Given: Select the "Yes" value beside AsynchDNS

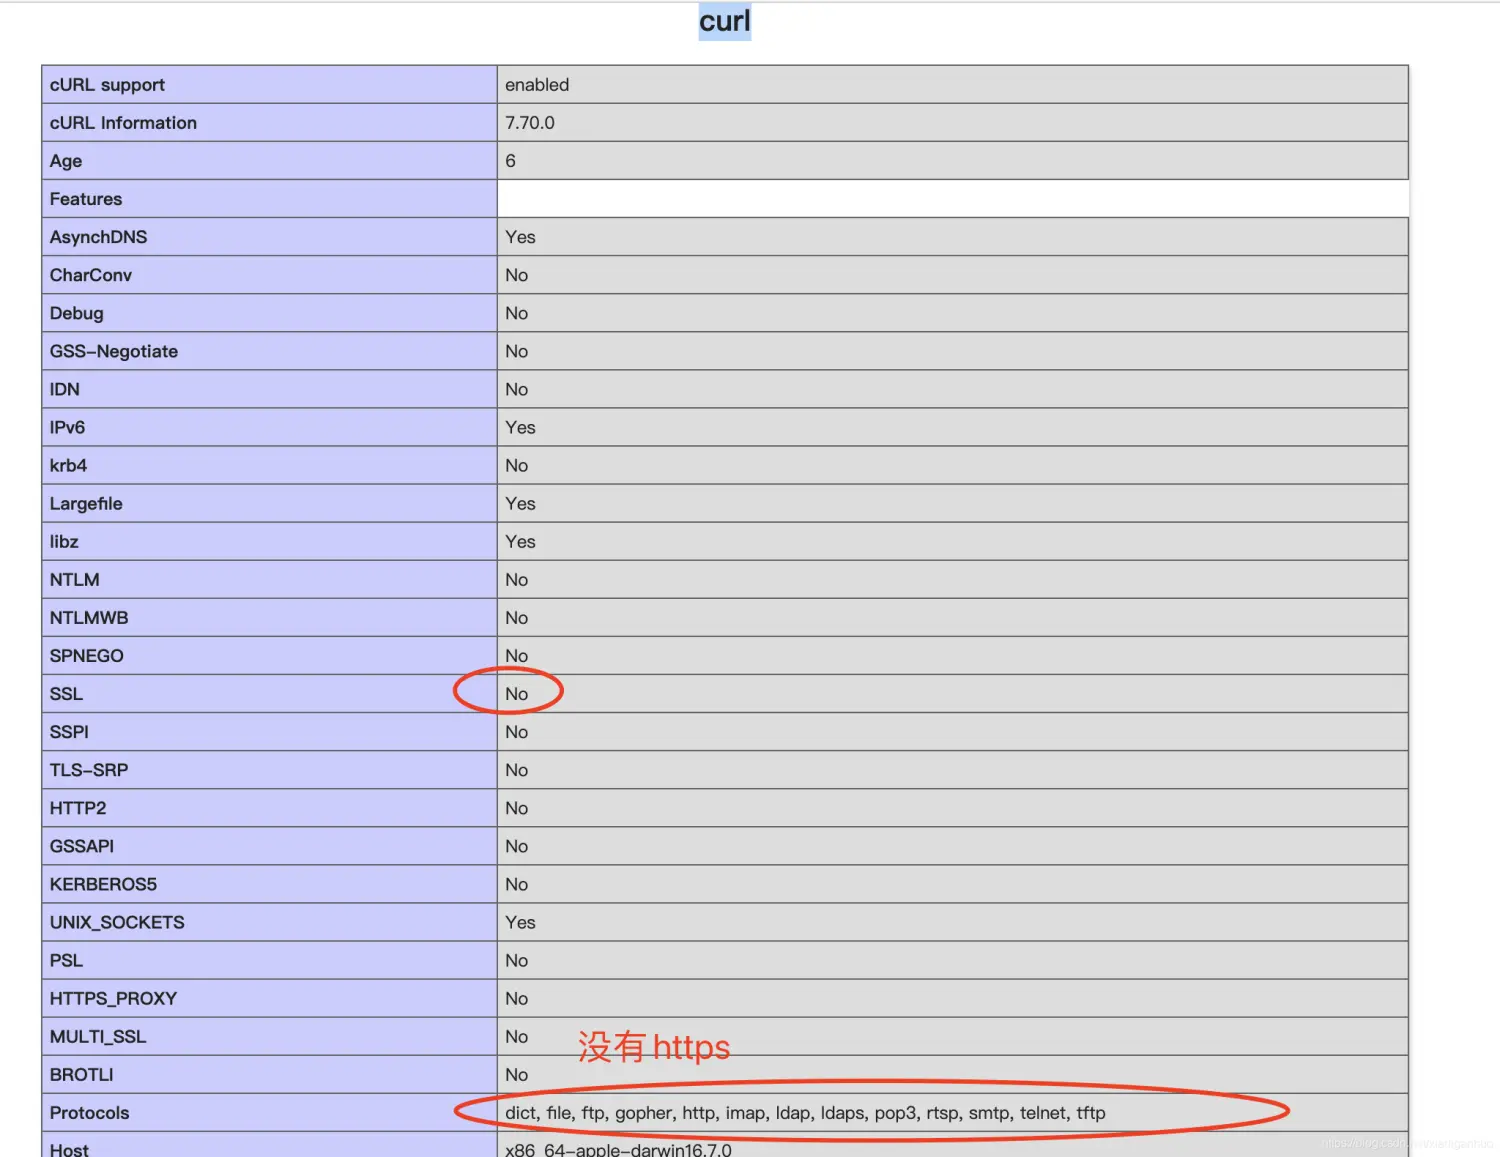Looking at the screenshot, I should [x=520, y=237].
